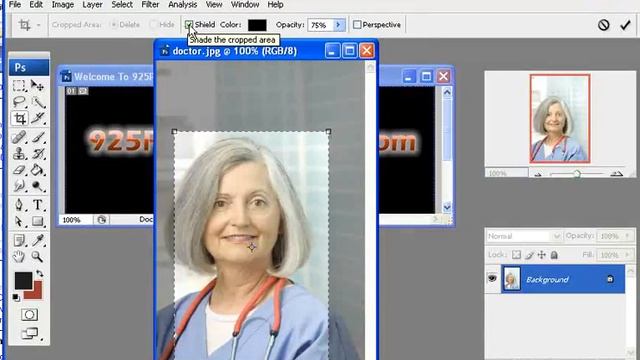Click the Navigator zoom slider
This screenshot has width=640, height=360.
pos(577,174)
